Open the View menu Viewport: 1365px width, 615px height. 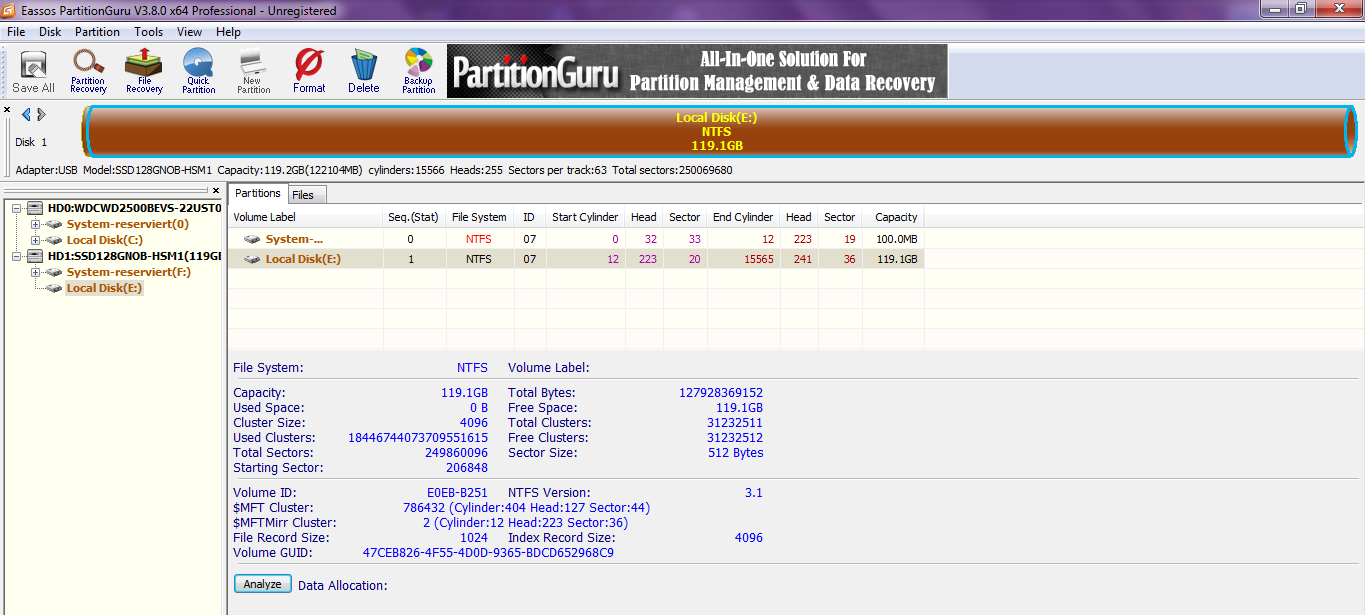click(190, 32)
